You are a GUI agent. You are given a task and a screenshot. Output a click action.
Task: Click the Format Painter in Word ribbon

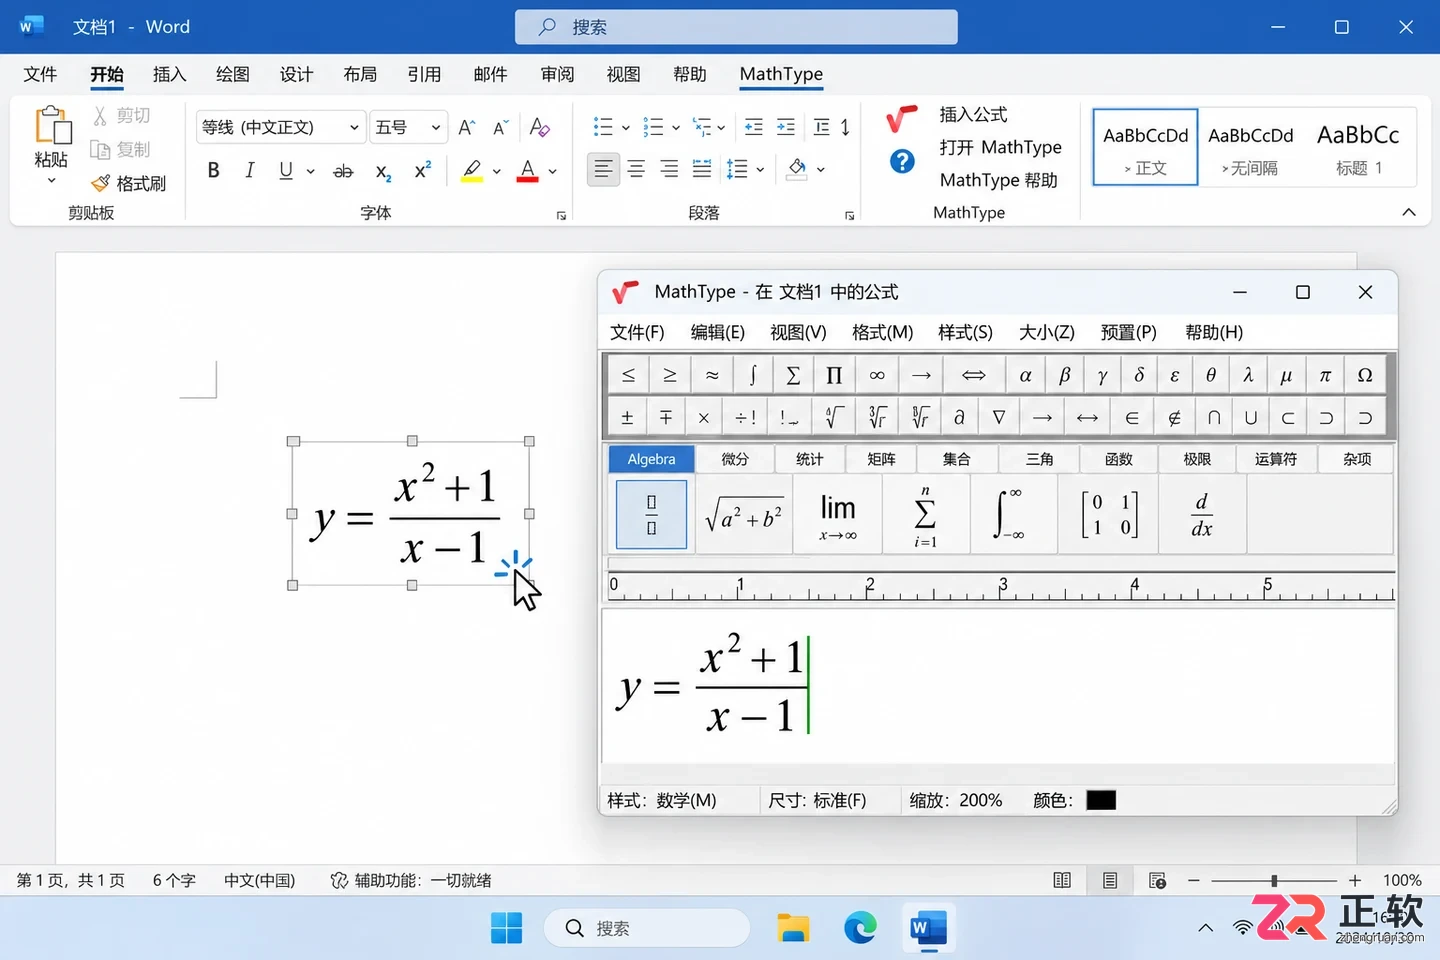[129, 183]
